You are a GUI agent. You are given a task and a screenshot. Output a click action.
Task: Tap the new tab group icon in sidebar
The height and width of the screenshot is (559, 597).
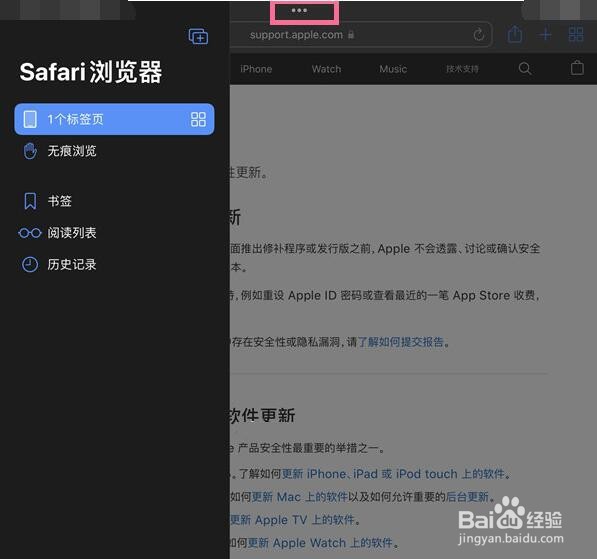(x=198, y=36)
